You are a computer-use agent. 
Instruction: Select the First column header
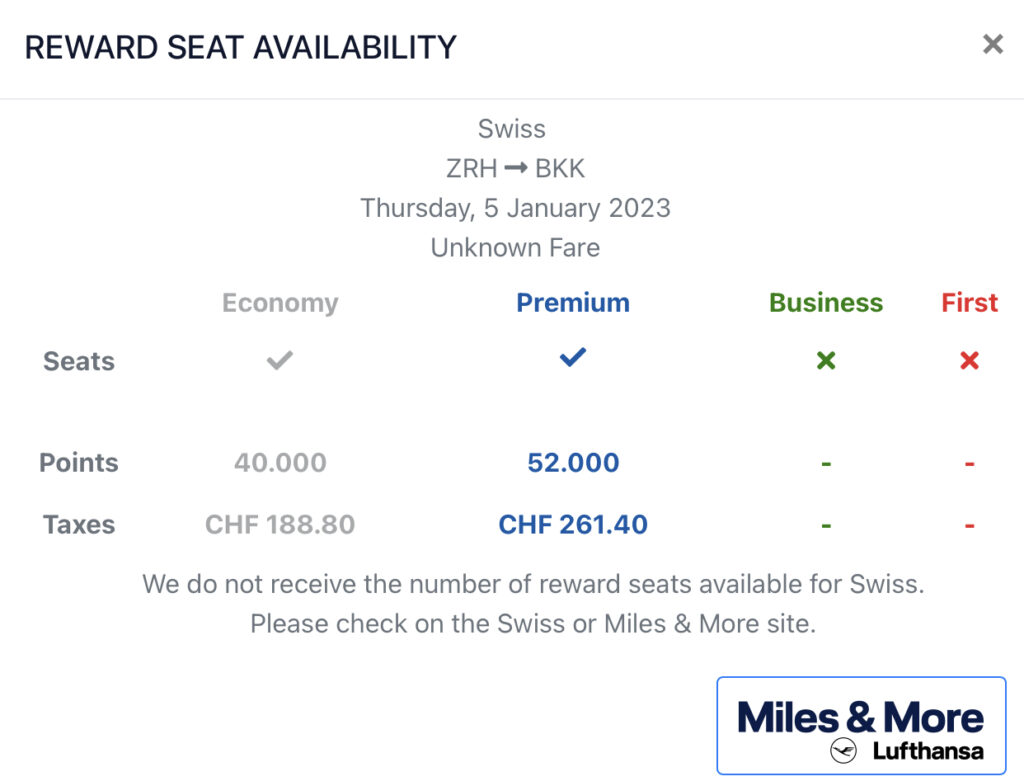click(969, 303)
